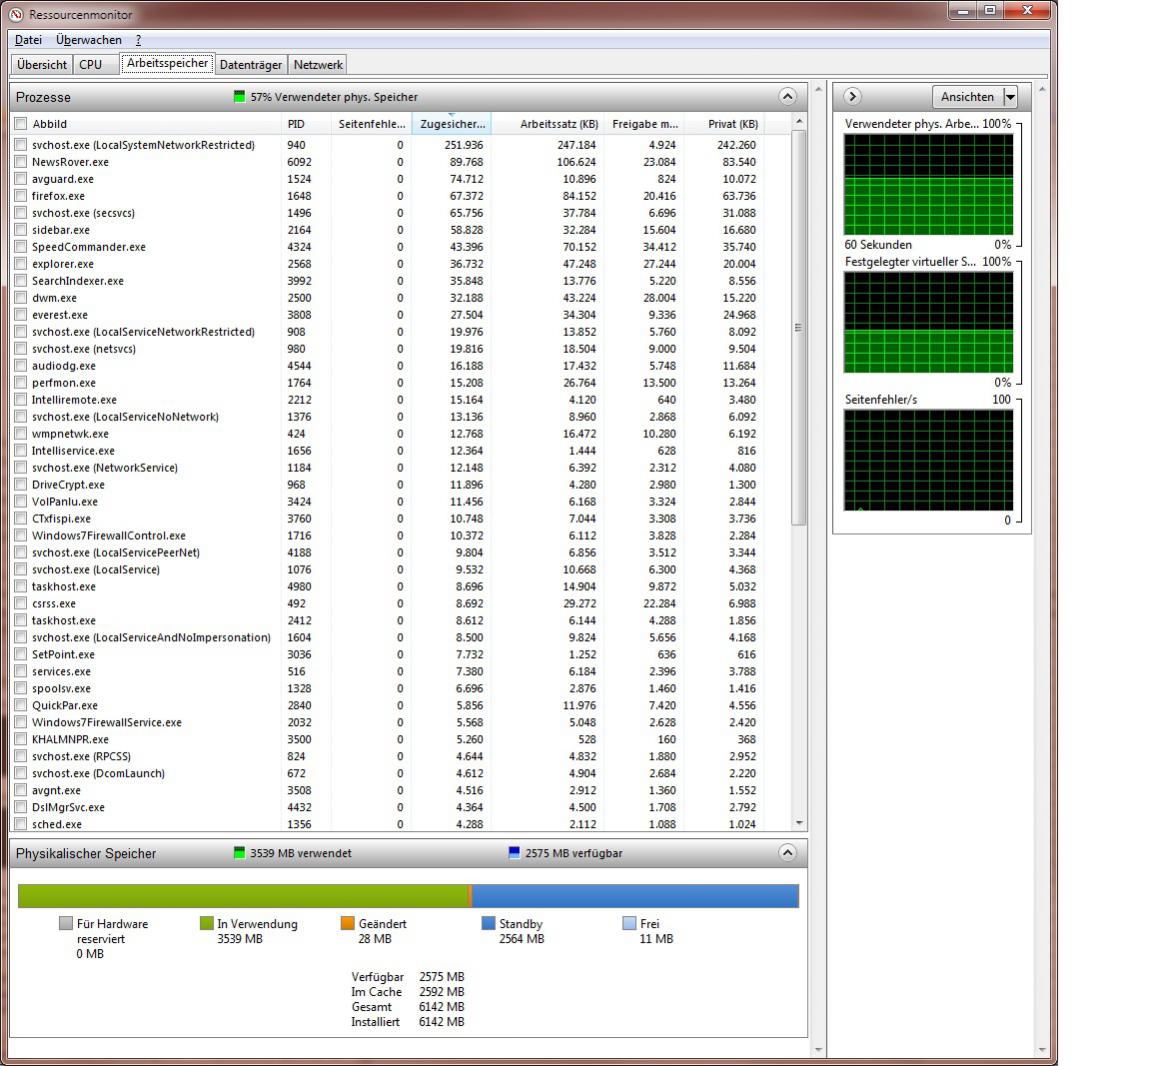1151x1066 pixels.
Task: Click main pane scroll up arrow
Action: tap(818, 89)
